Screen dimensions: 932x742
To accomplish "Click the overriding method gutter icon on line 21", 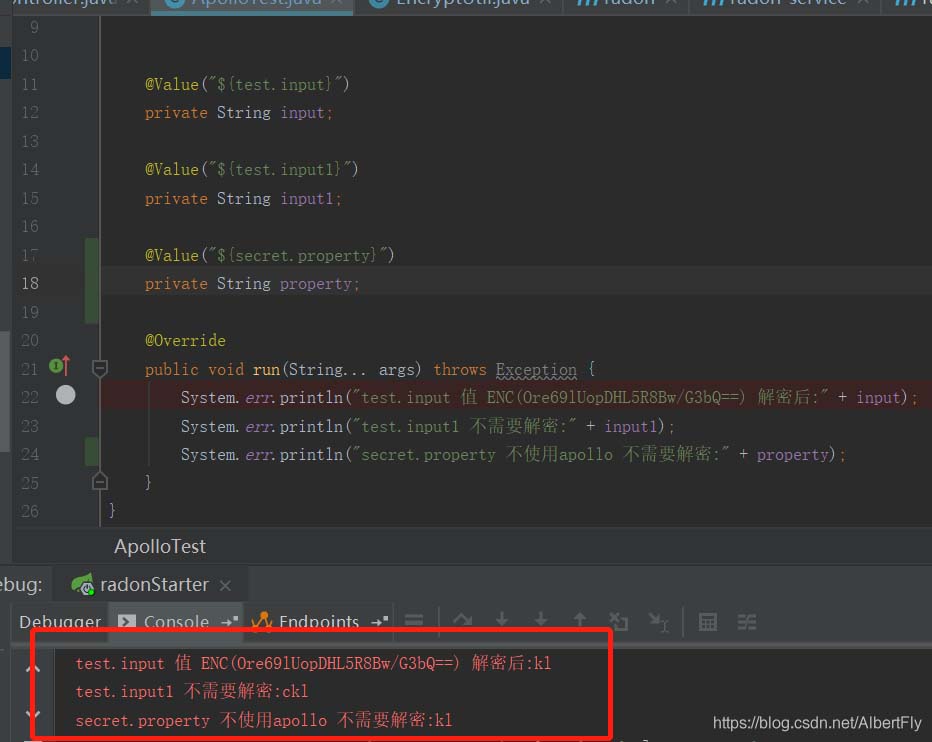I will click(59, 365).
